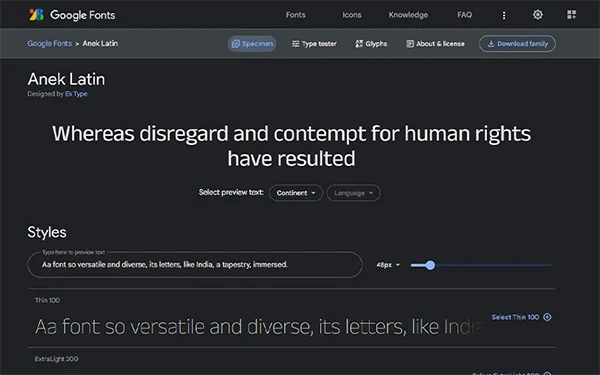The width and height of the screenshot is (600, 375).
Task: Click the Thin 100 style label
Action: [47, 300]
